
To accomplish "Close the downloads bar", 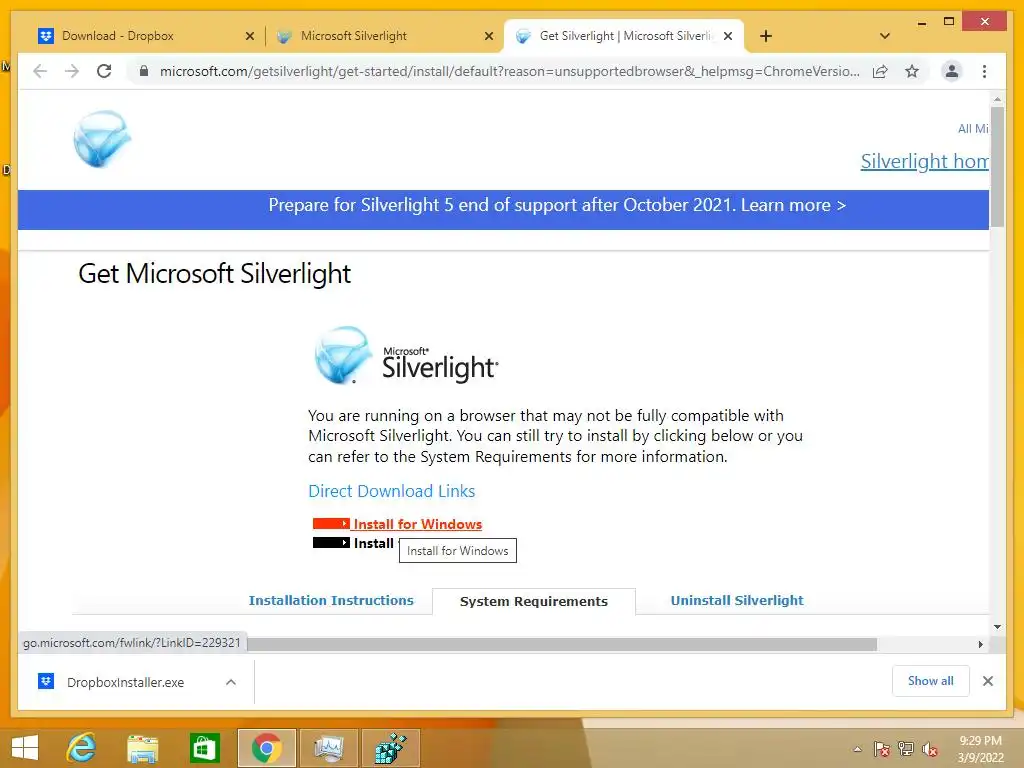I will click(987, 681).
